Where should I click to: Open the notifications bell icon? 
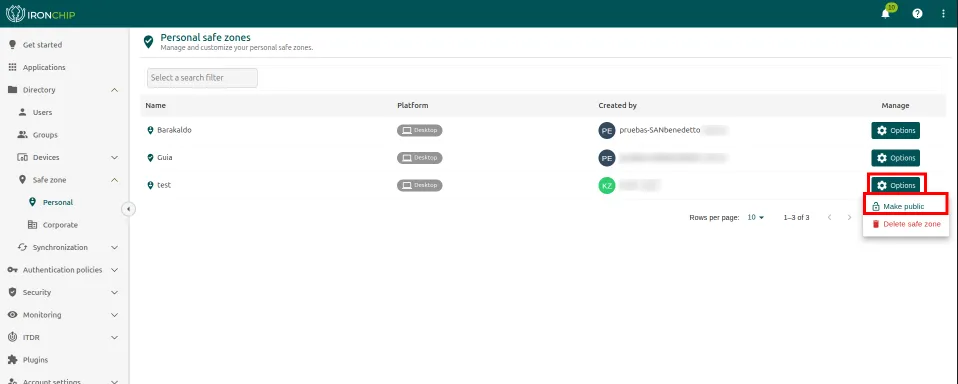[885, 13]
